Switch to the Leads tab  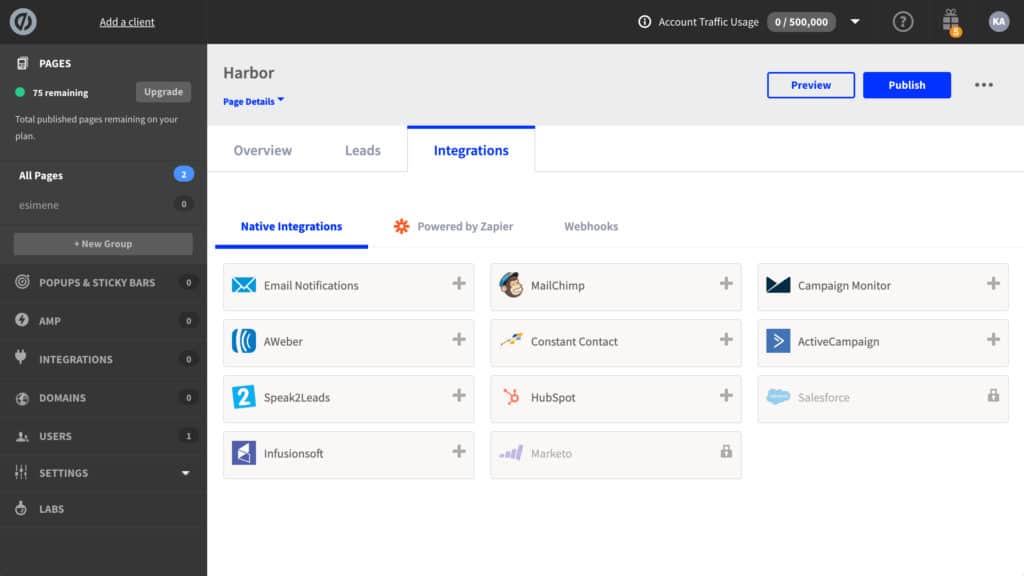pos(362,150)
